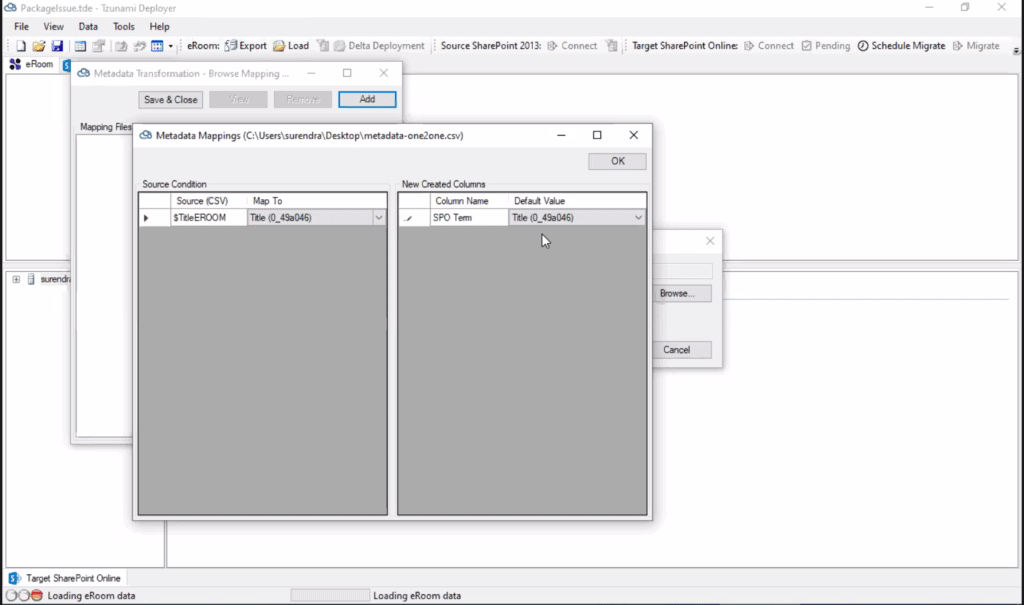The height and width of the screenshot is (605, 1024).
Task: Close Metadata Transformation Browse Mapping window
Action: [x=384, y=73]
